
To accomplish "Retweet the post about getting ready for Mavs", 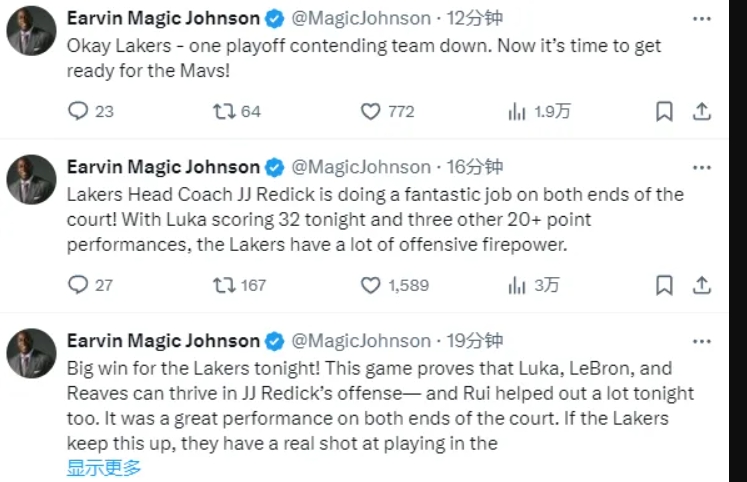I will [x=224, y=112].
